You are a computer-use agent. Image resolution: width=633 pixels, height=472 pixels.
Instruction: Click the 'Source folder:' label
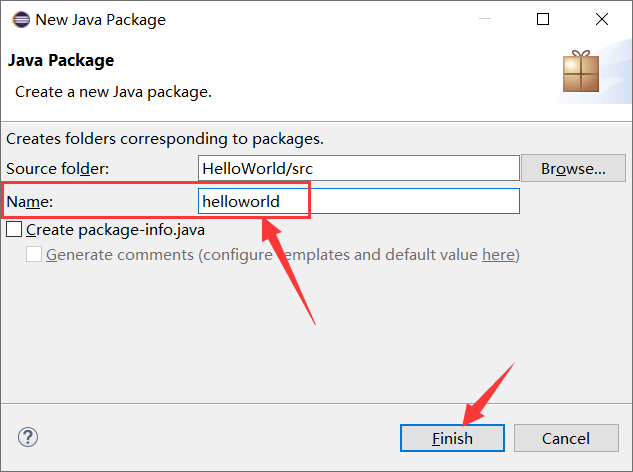tap(57, 168)
